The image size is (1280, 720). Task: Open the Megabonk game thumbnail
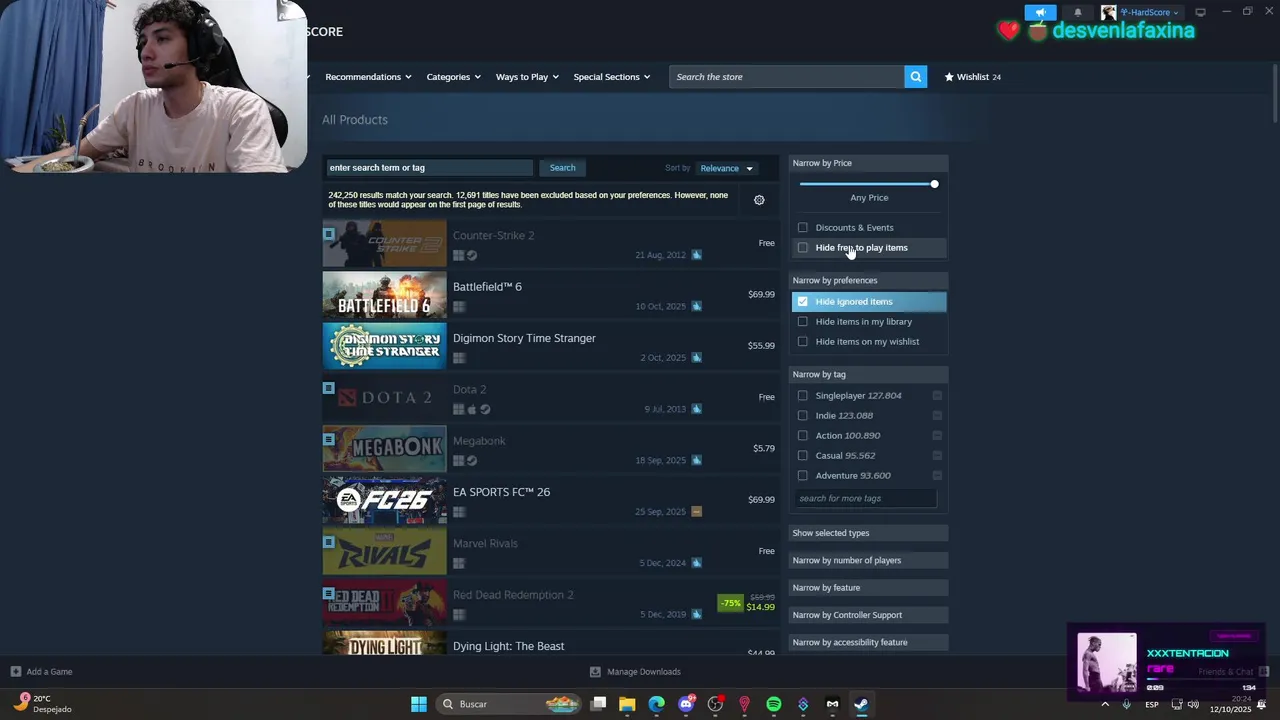click(384, 449)
